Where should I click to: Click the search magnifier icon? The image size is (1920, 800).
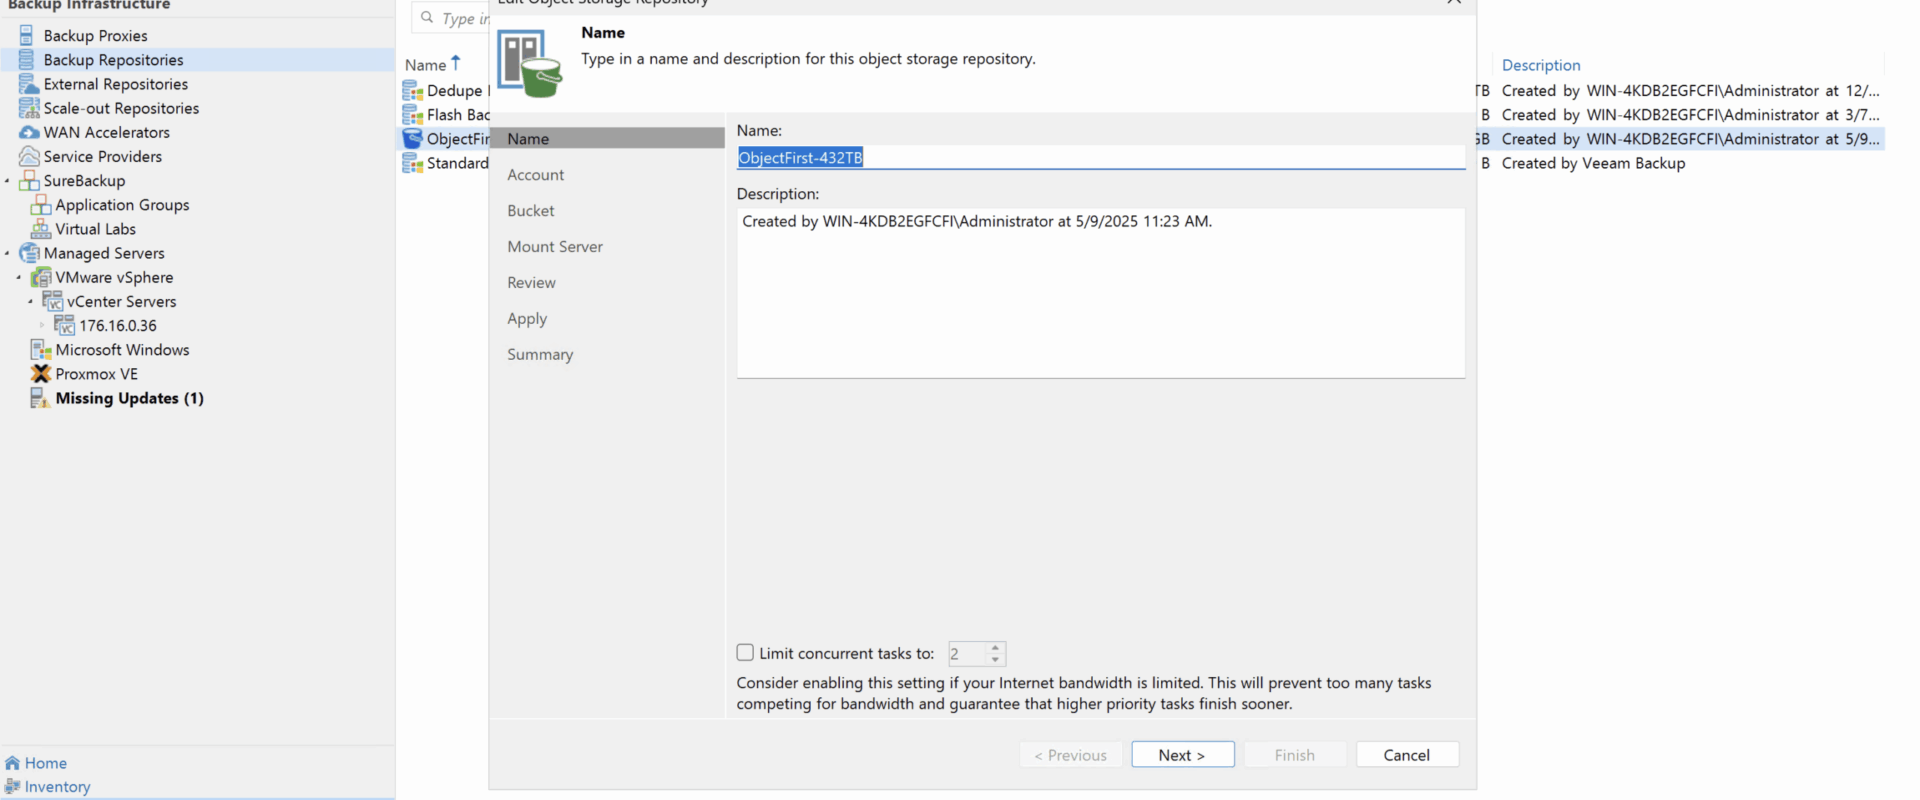click(427, 17)
